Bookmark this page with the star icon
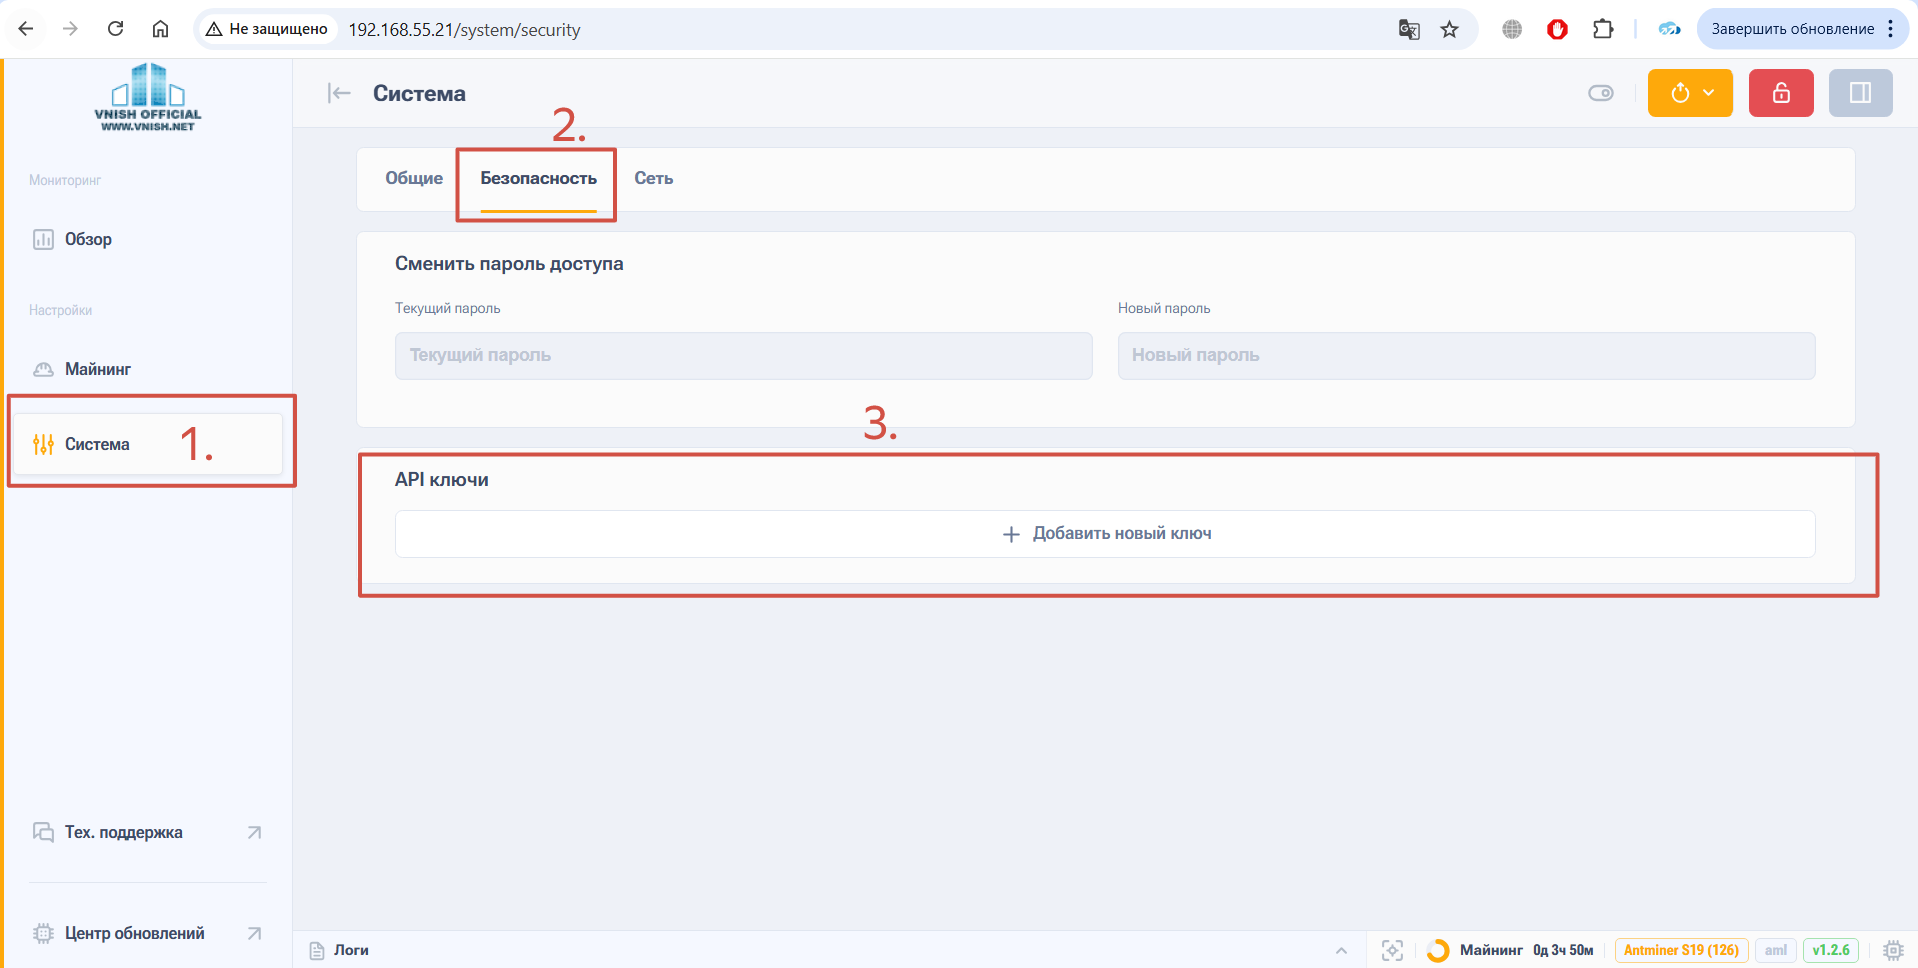This screenshot has height=968, width=1918. point(1449,29)
